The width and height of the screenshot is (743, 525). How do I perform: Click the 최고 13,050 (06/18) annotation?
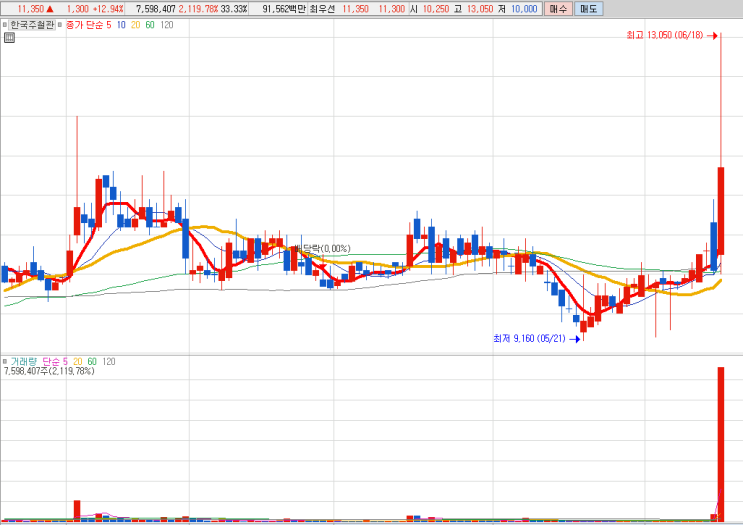coord(672,35)
